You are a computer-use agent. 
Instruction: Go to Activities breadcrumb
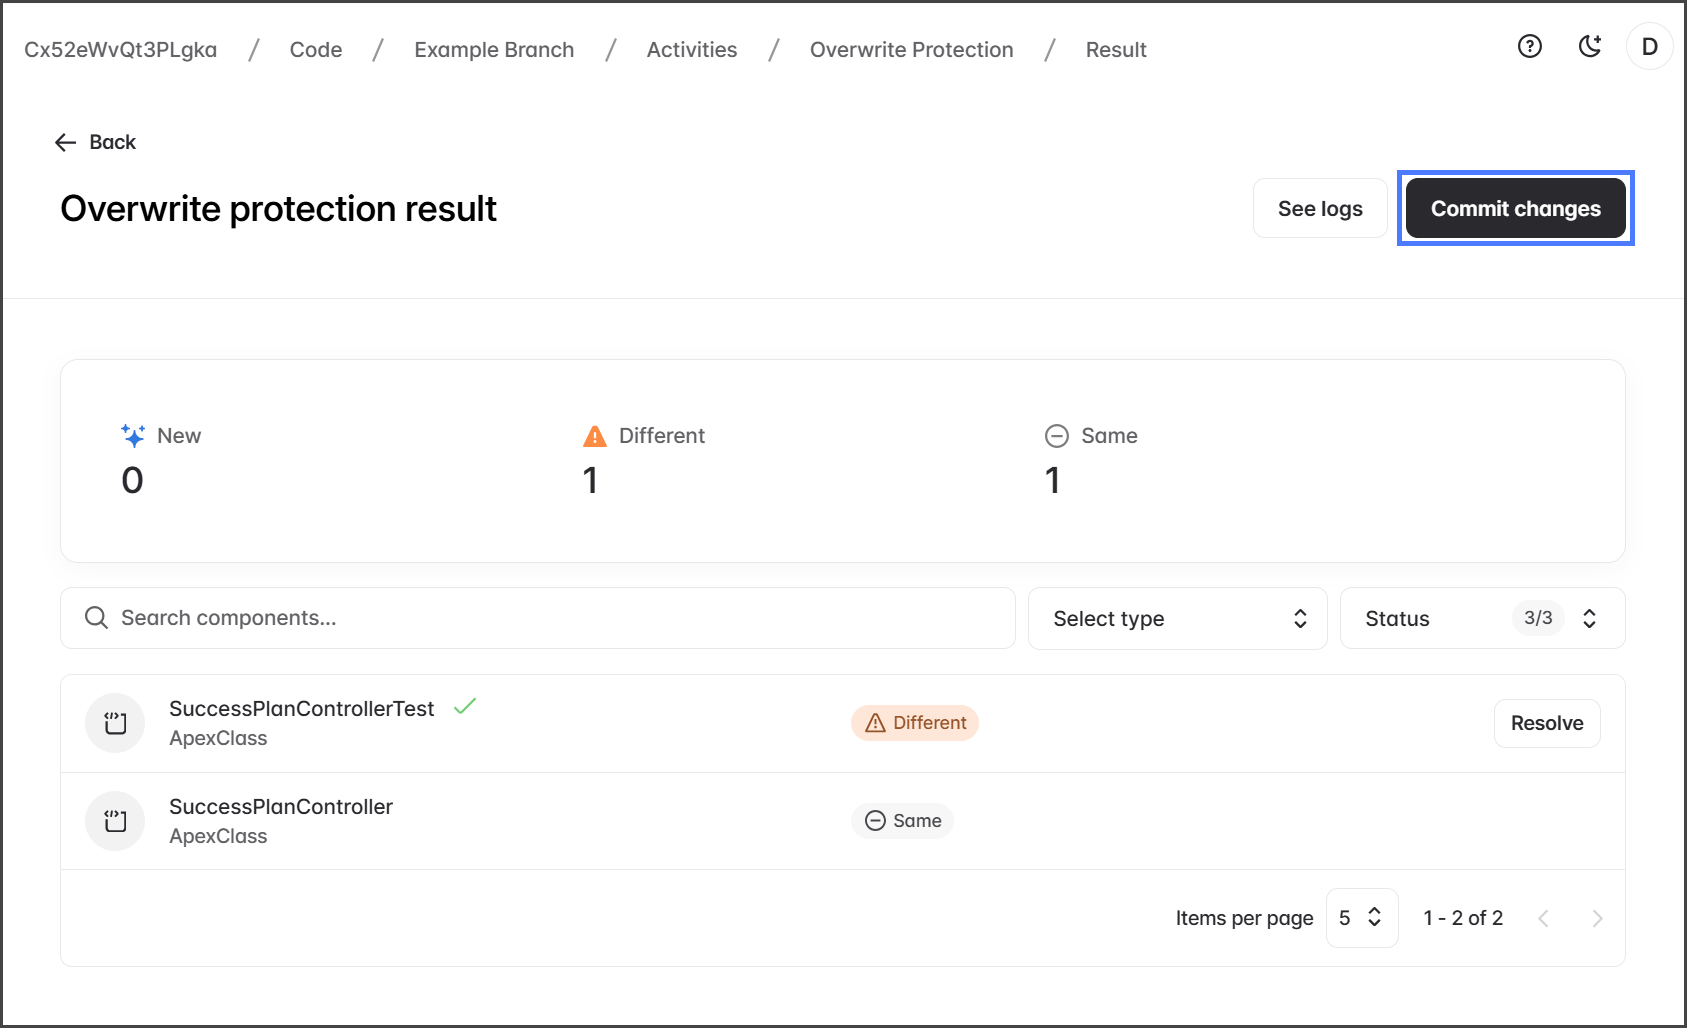[691, 50]
